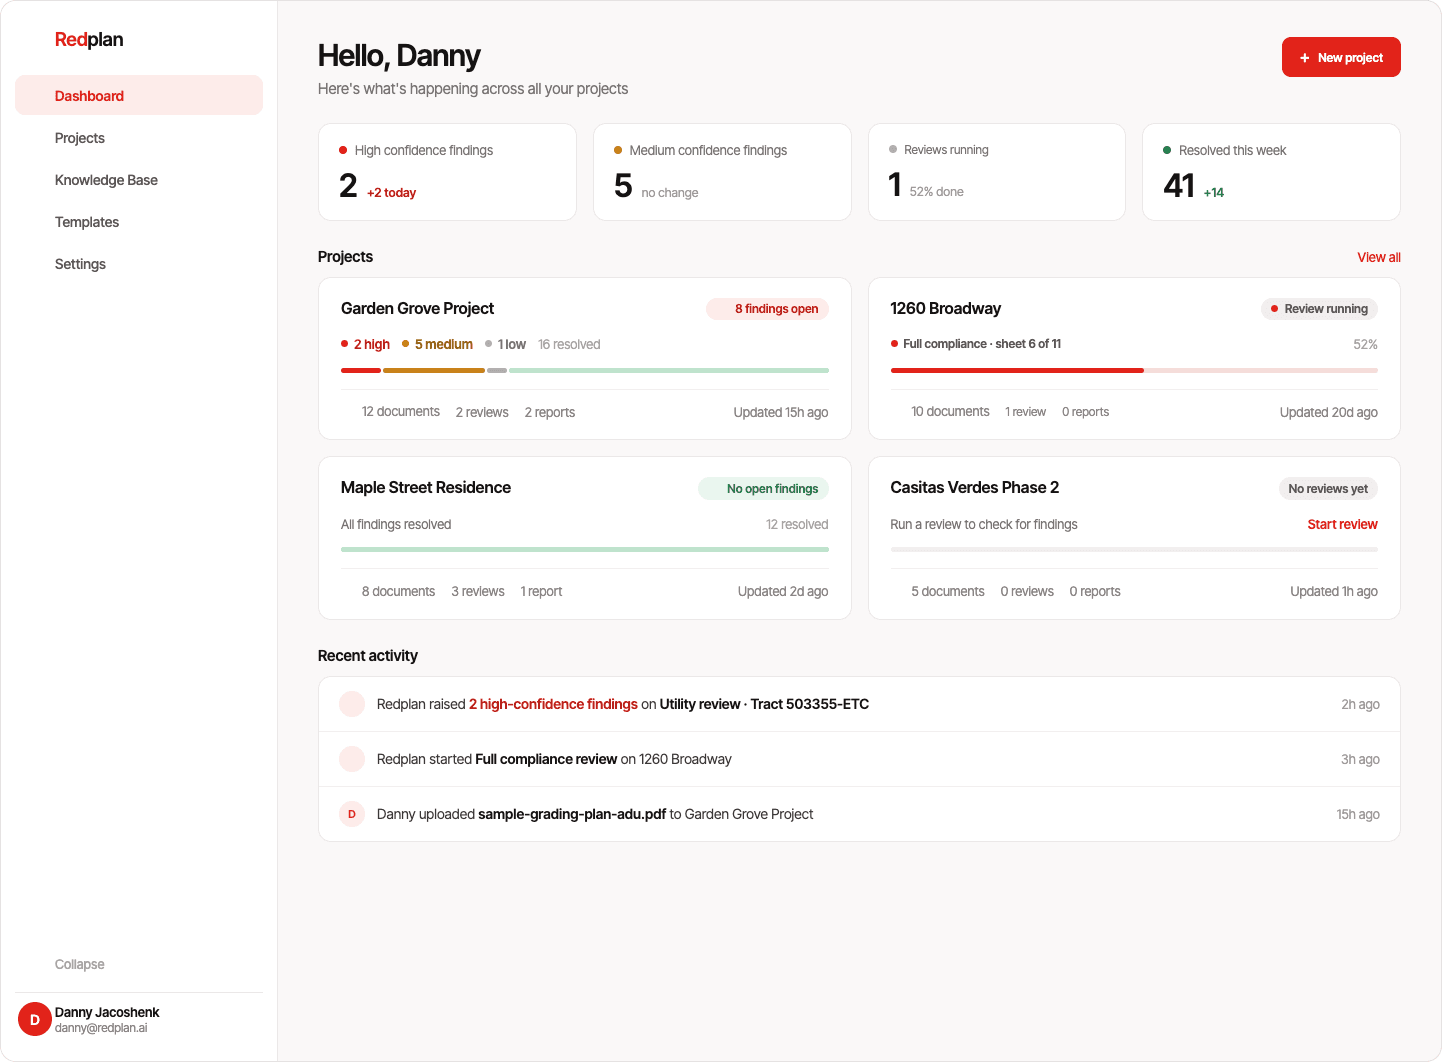Screen dimensions: 1442x1062
Task: Click the "Review running" badge on 1260 Broadway
Action: [x=1319, y=309]
